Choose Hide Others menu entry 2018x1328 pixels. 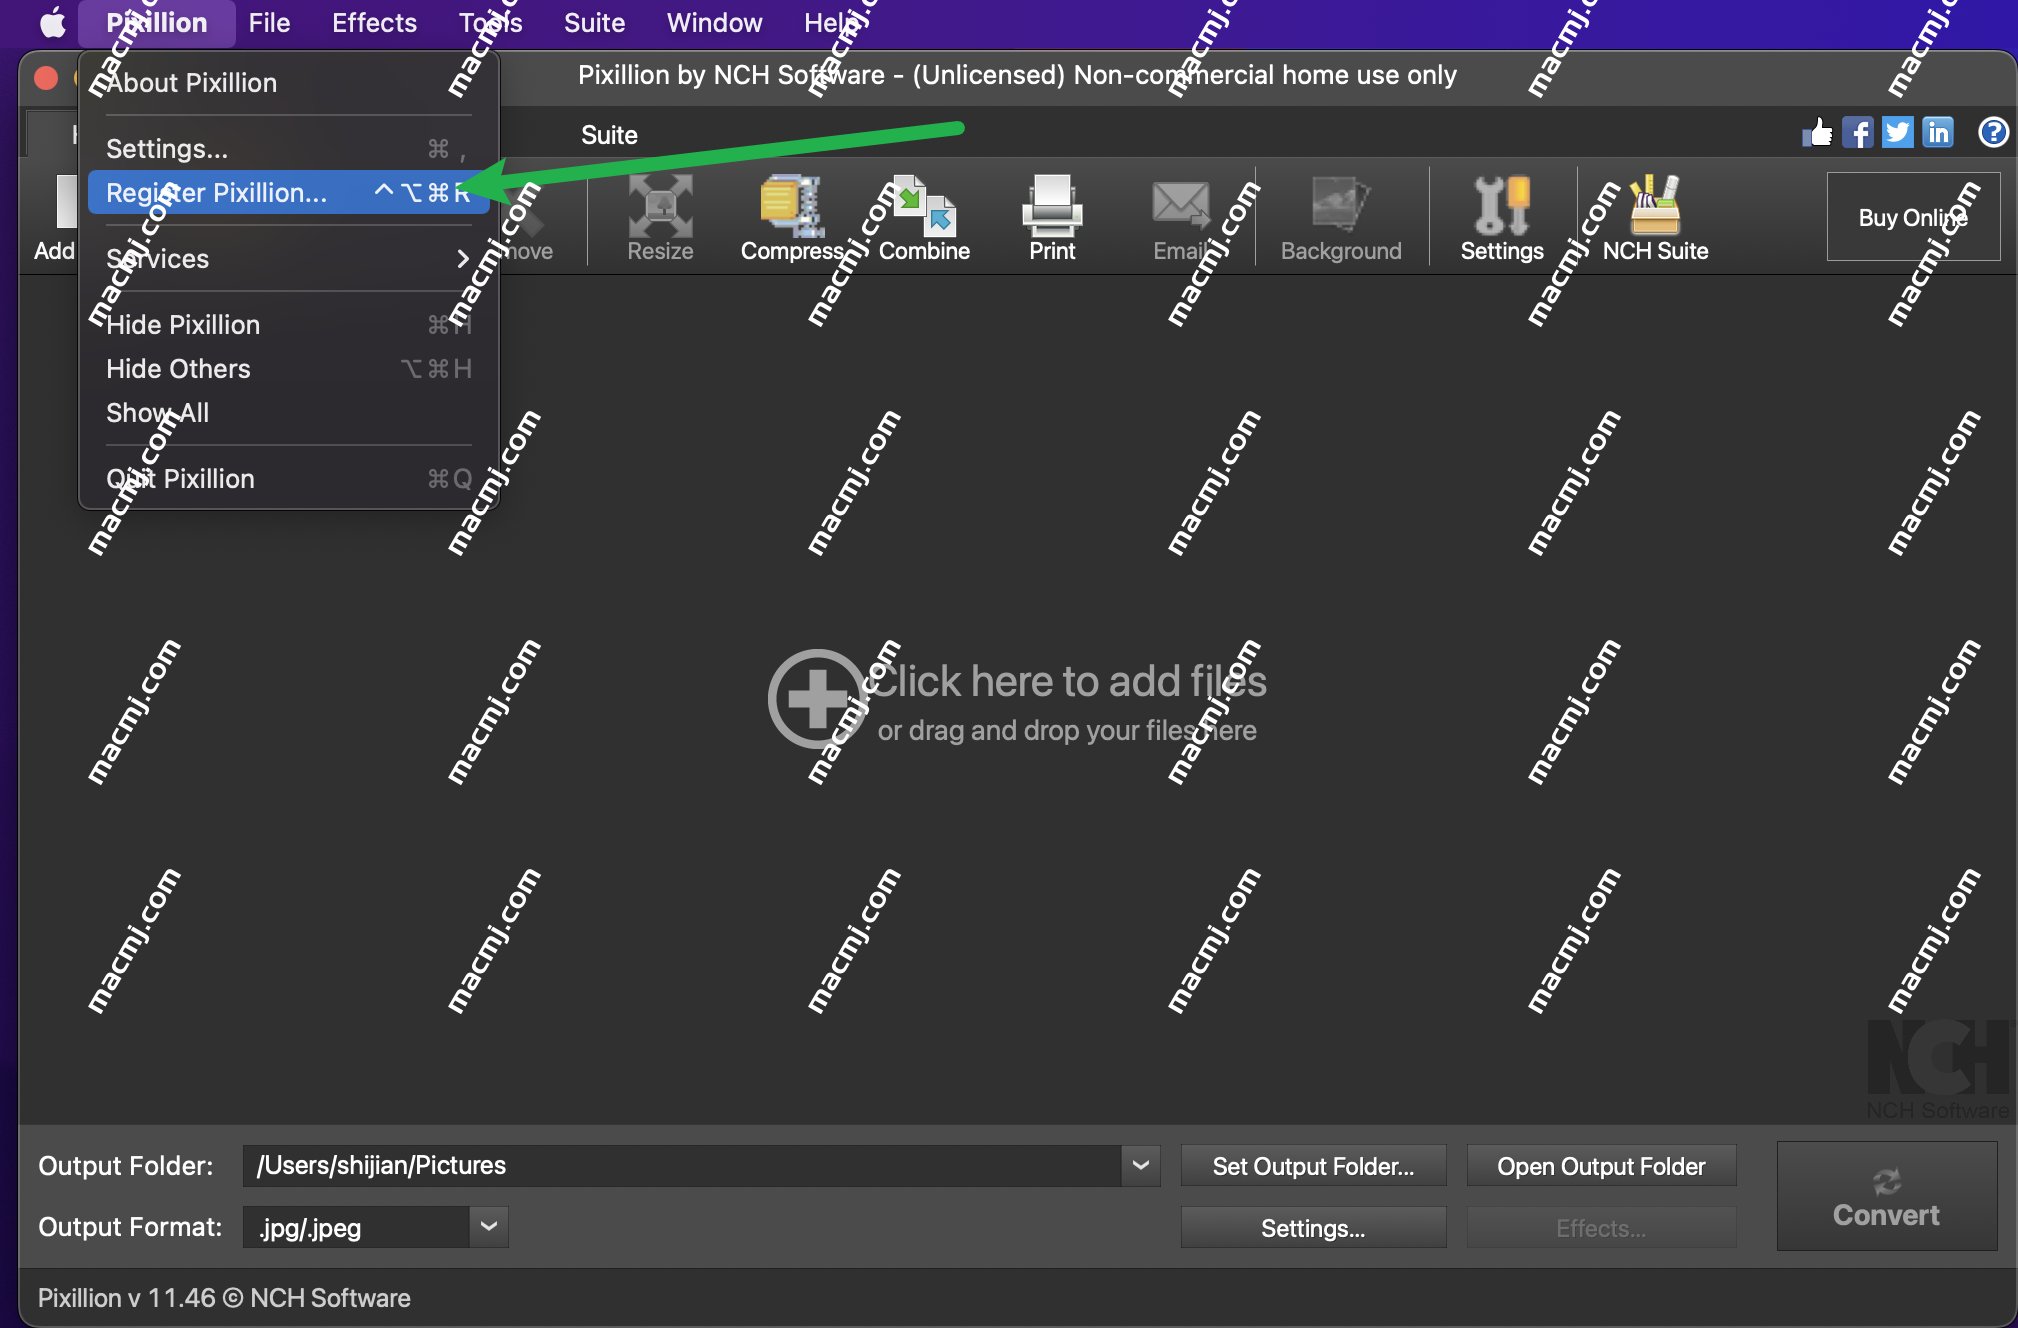288,369
